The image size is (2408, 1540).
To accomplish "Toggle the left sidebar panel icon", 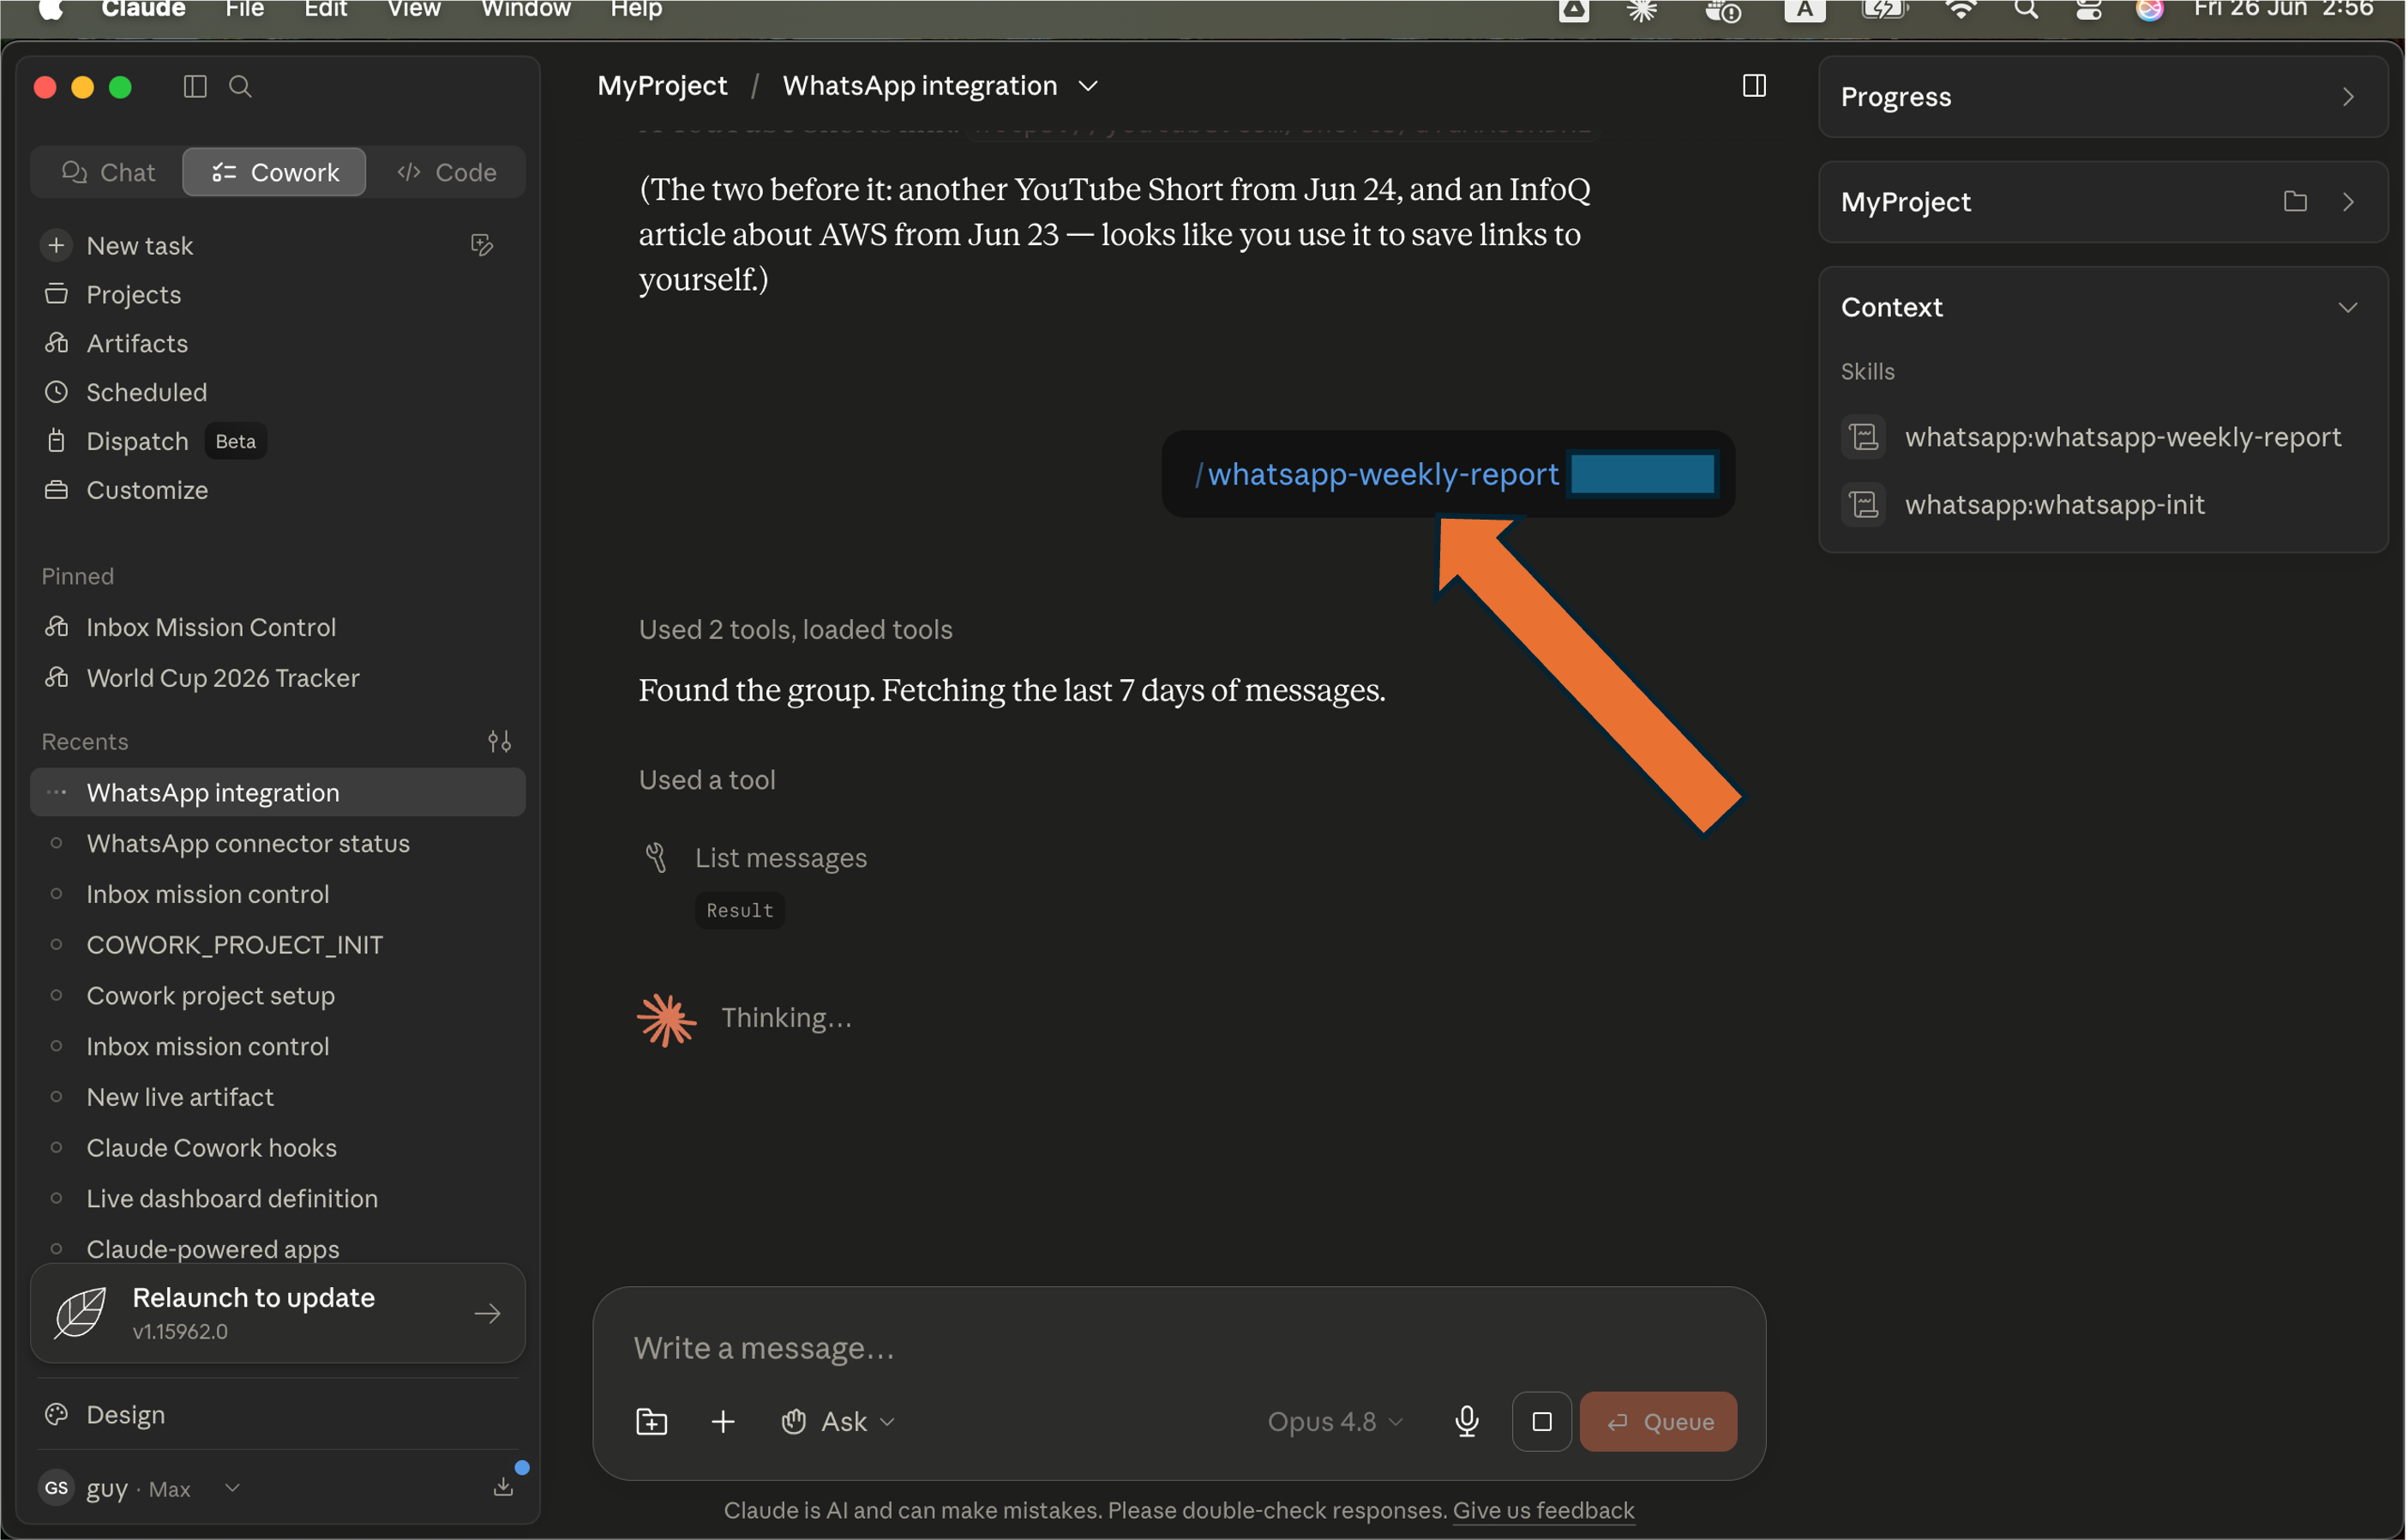I will coord(195,87).
